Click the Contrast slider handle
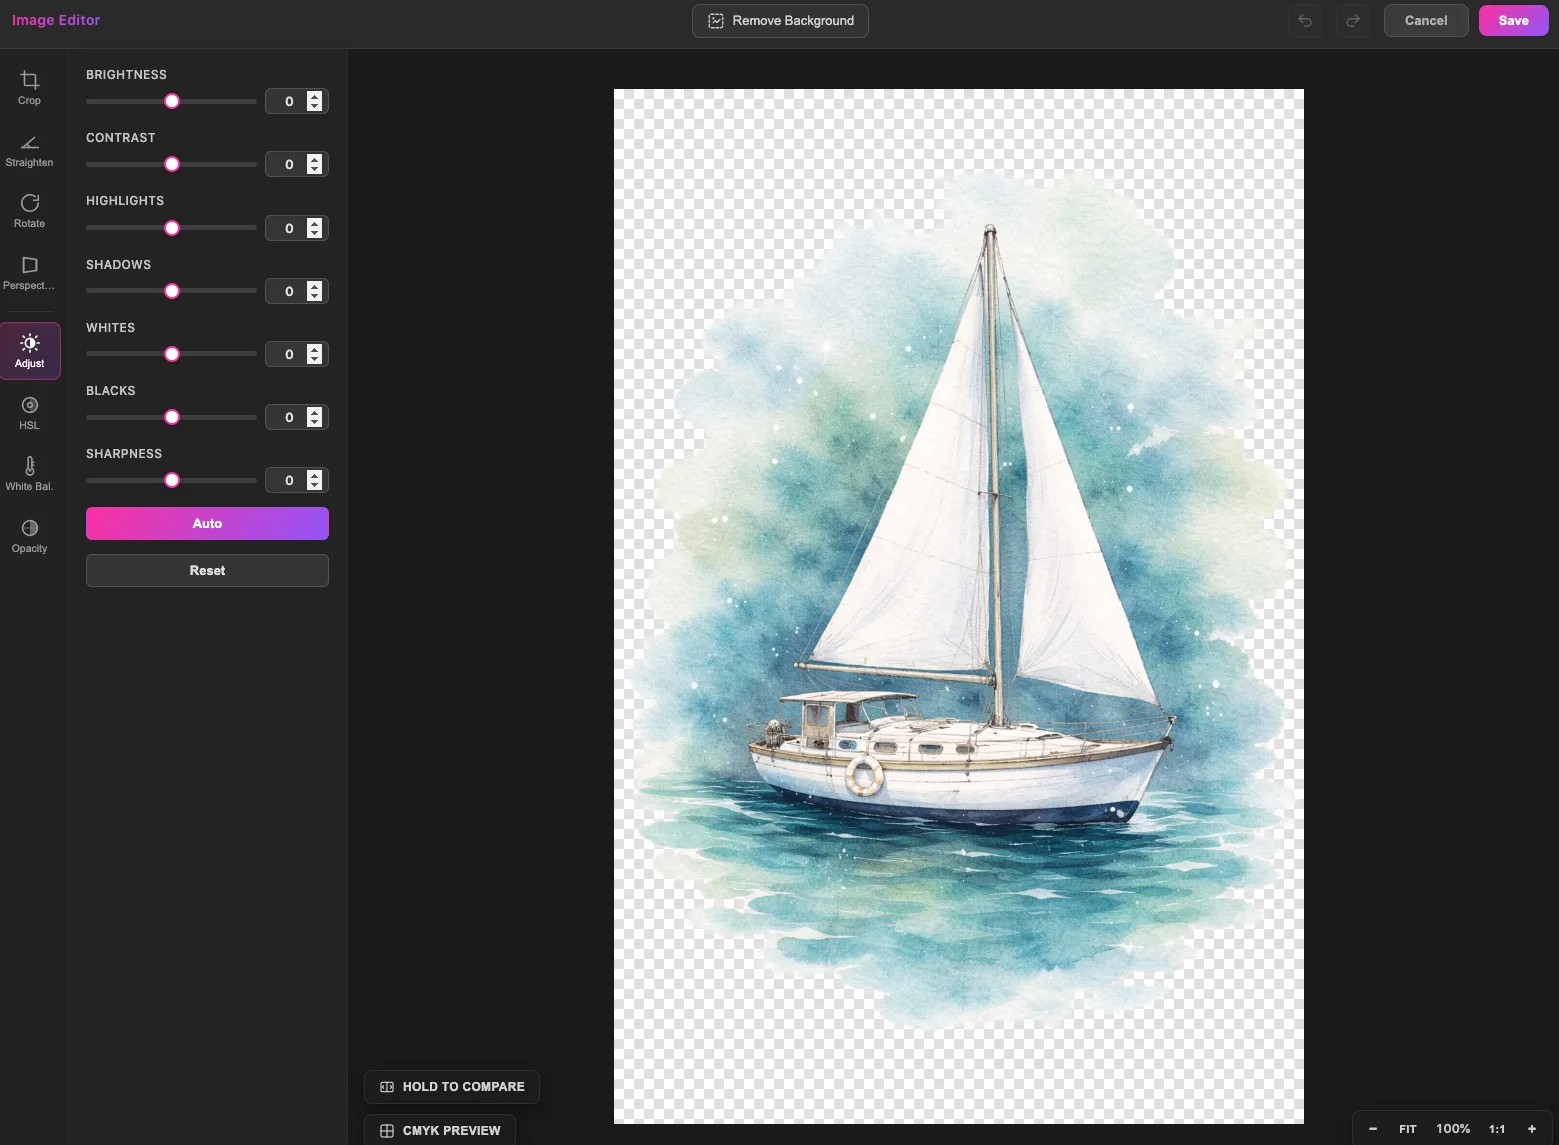1559x1145 pixels. click(x=172, y=164)
